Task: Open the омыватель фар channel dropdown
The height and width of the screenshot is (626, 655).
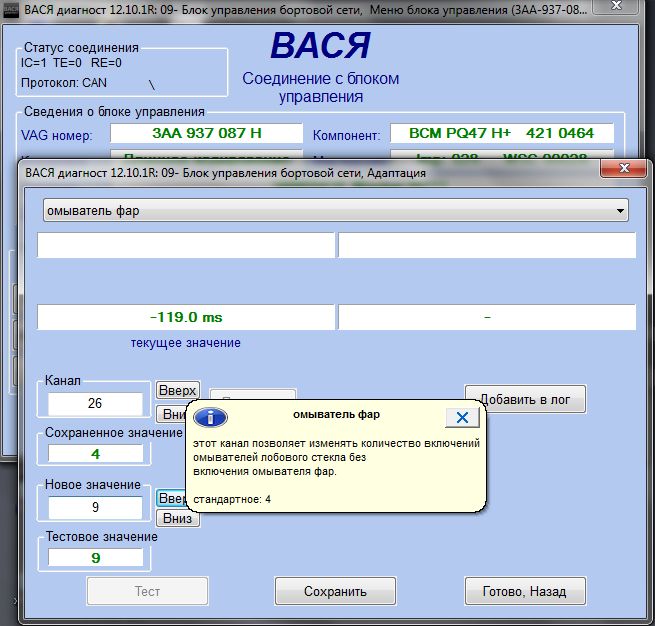Action: click(335, 210)
